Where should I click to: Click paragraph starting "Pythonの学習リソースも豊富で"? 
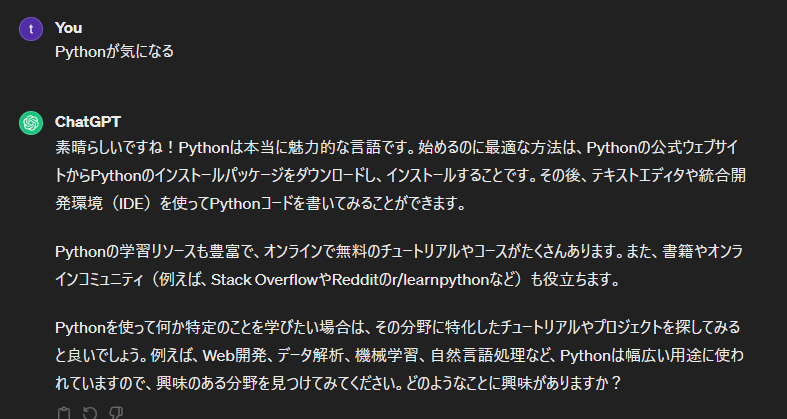tap(399, 266)
